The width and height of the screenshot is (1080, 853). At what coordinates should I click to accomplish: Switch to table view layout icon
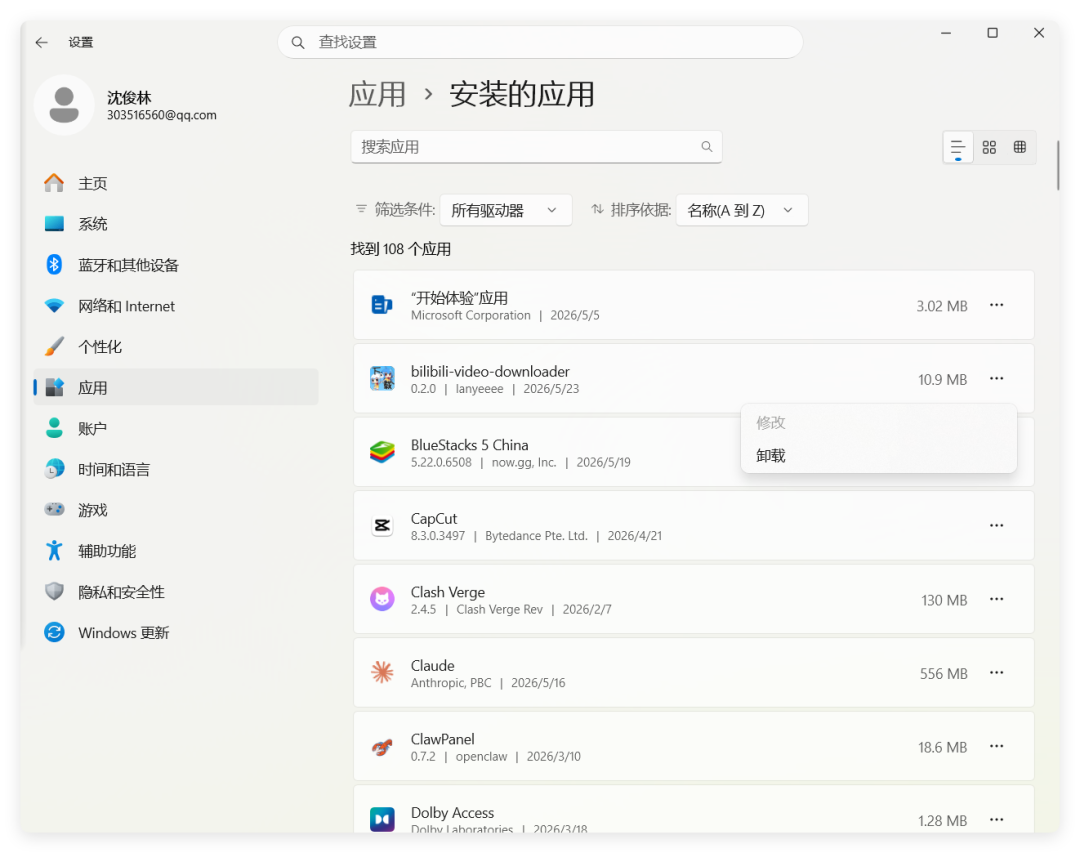coord(1020,147)
